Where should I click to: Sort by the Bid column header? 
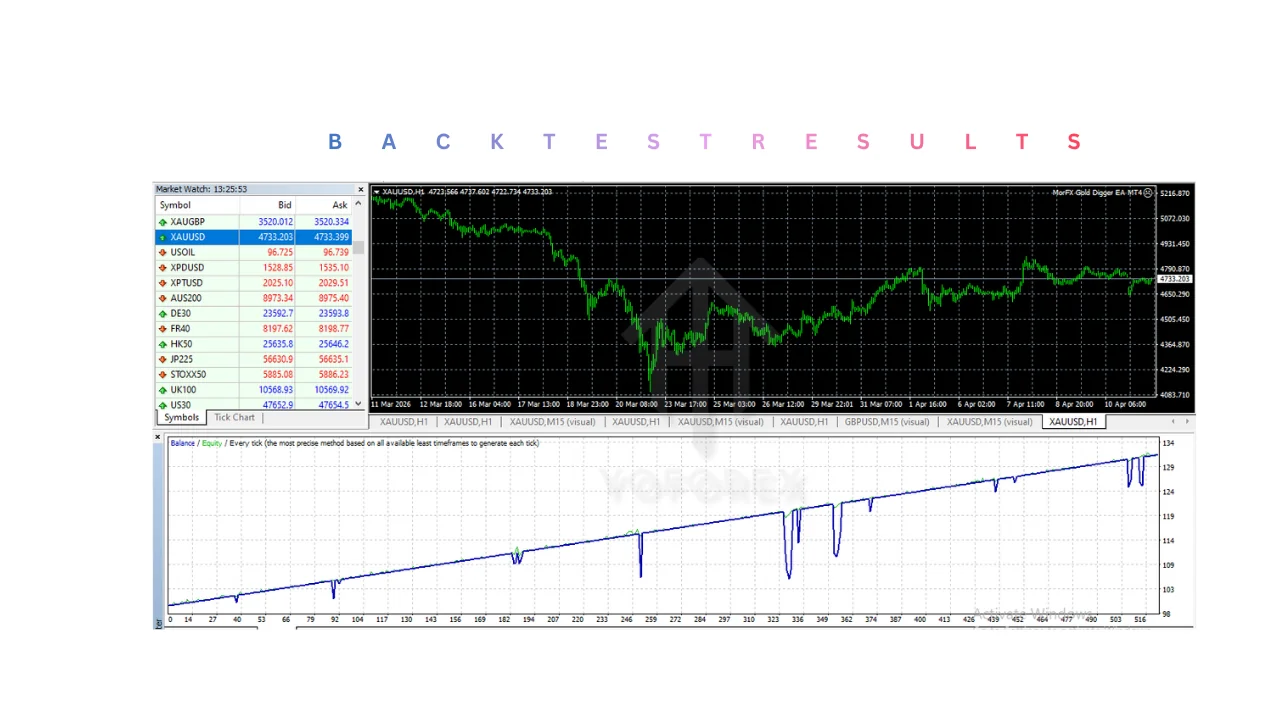[x=285, y=205]
